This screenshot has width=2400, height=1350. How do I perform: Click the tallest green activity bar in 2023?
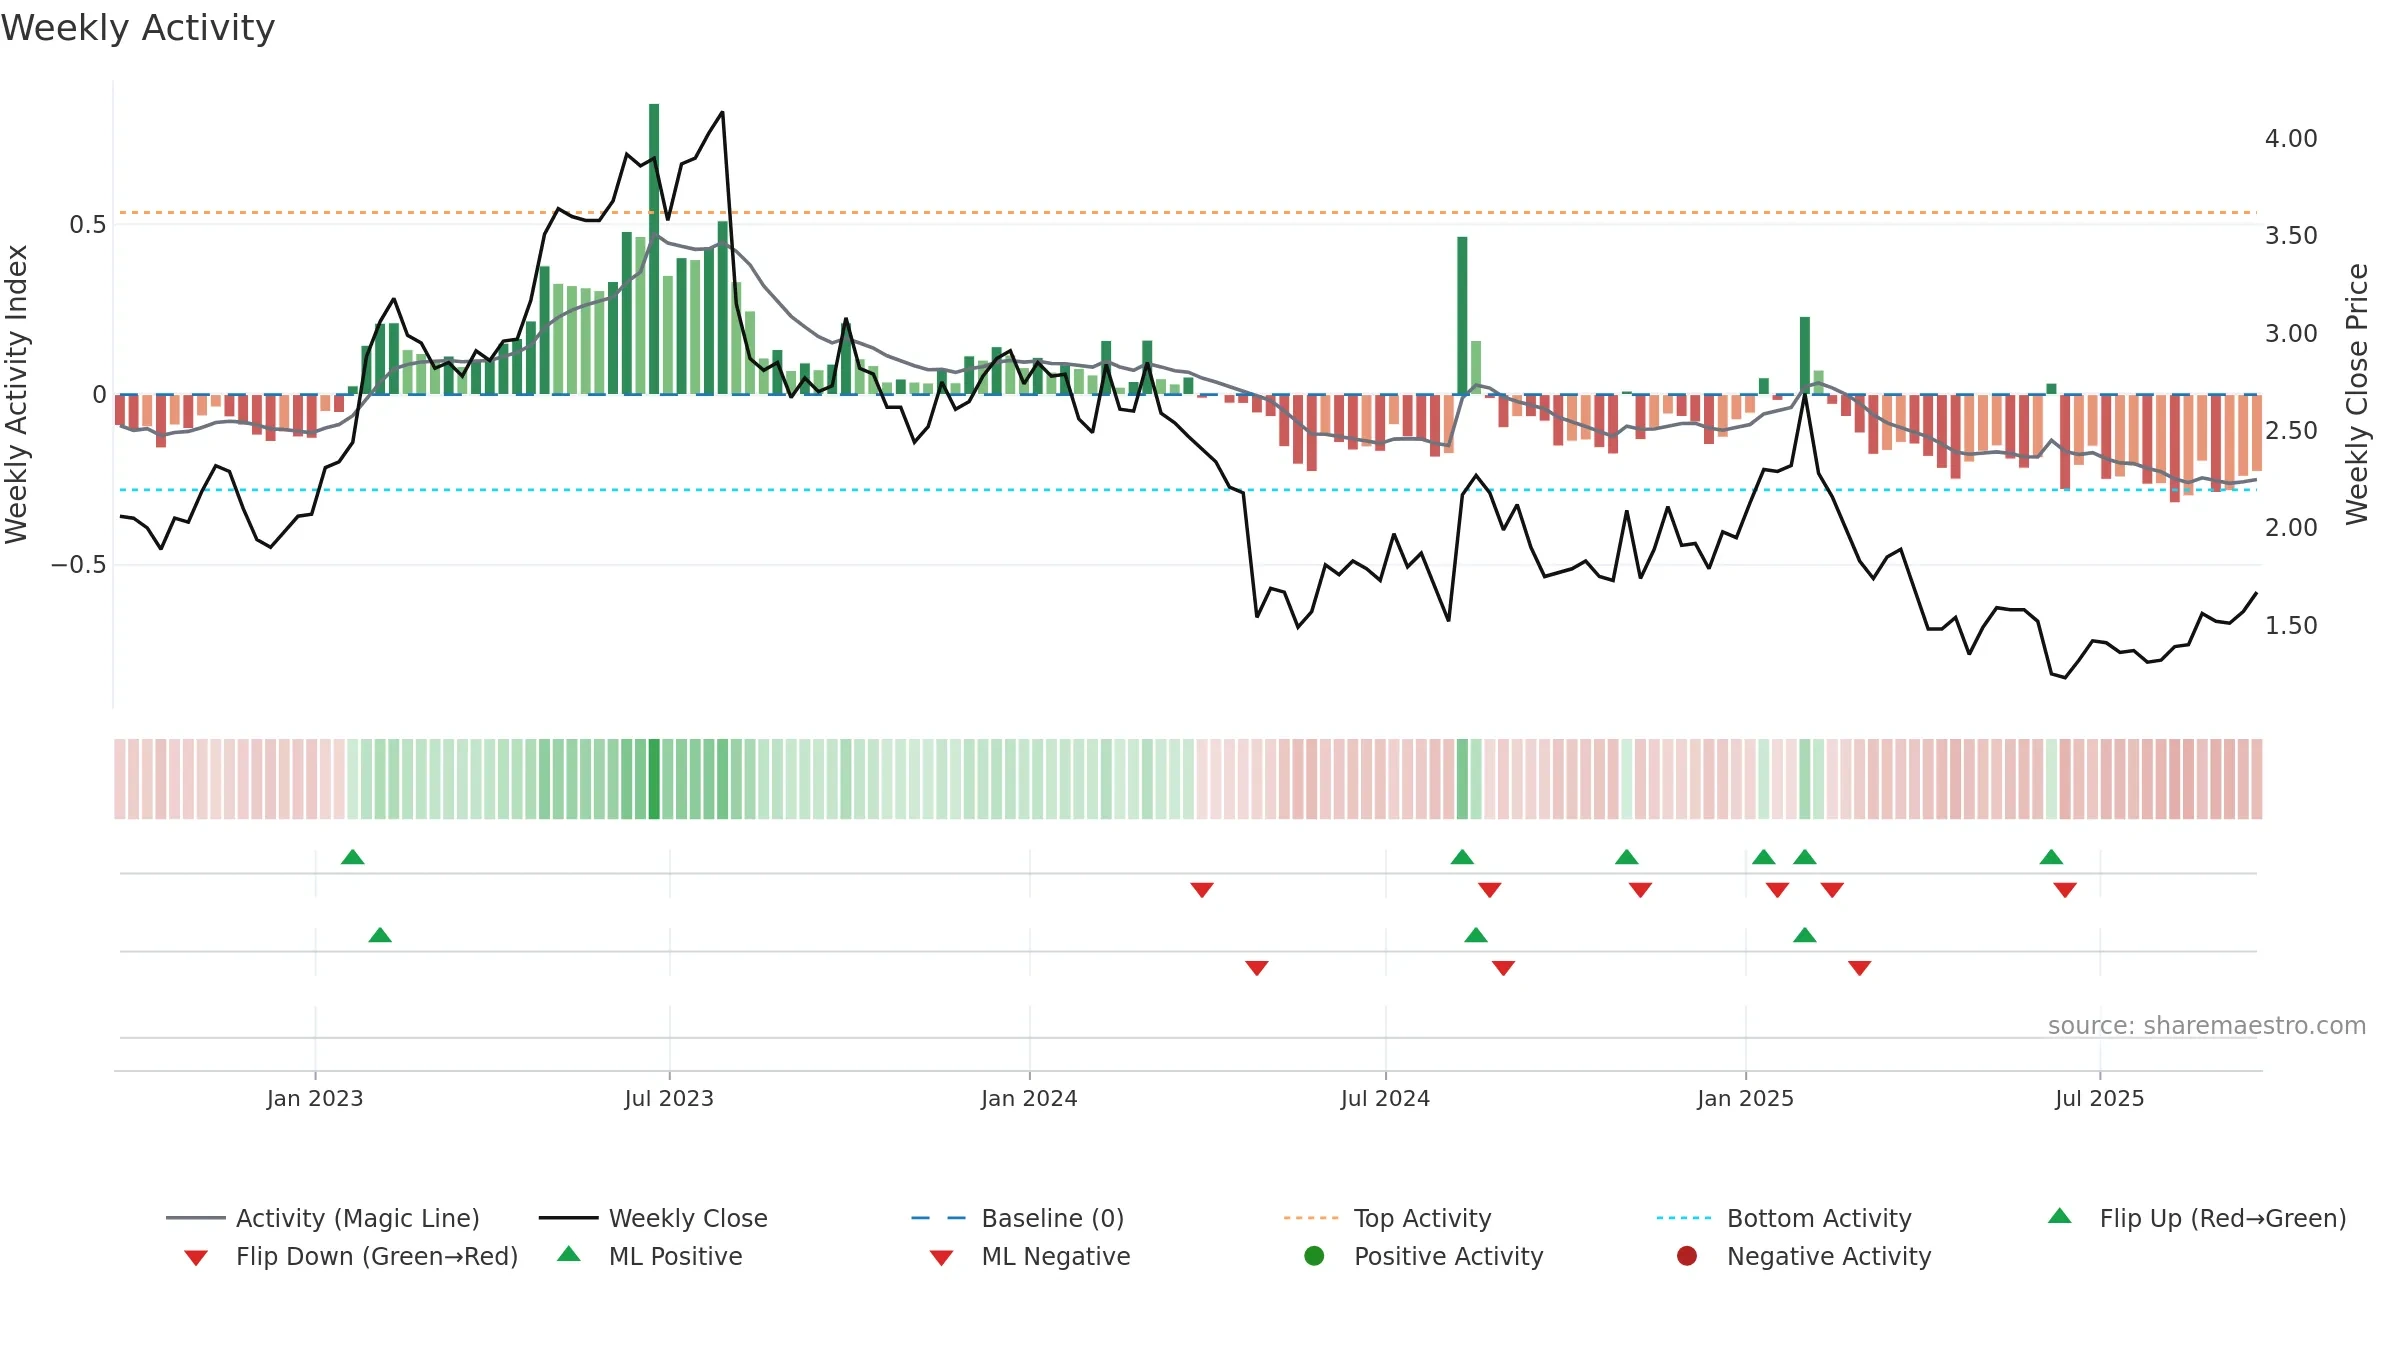[x=654, y=249]
